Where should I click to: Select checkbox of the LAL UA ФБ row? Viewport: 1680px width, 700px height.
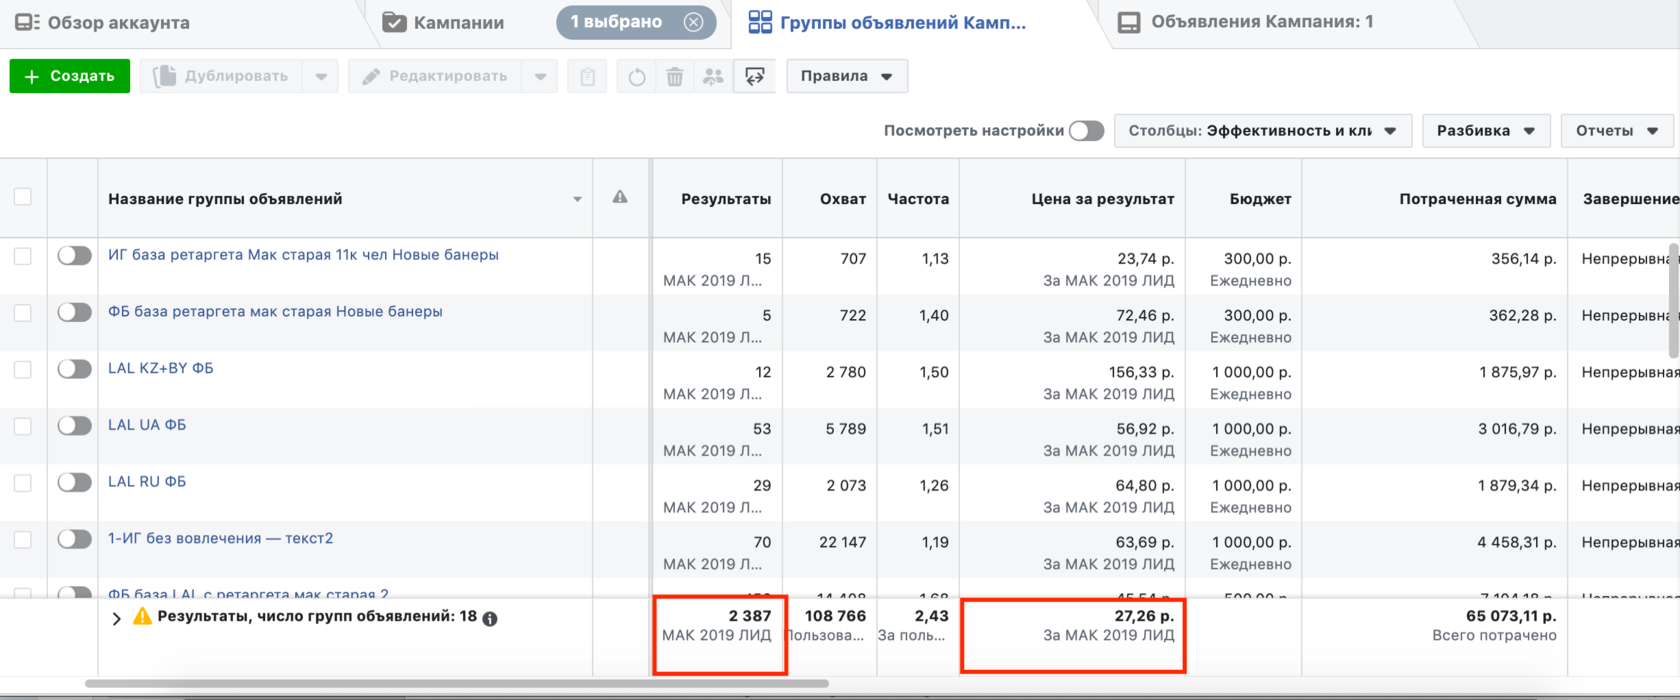22,426
